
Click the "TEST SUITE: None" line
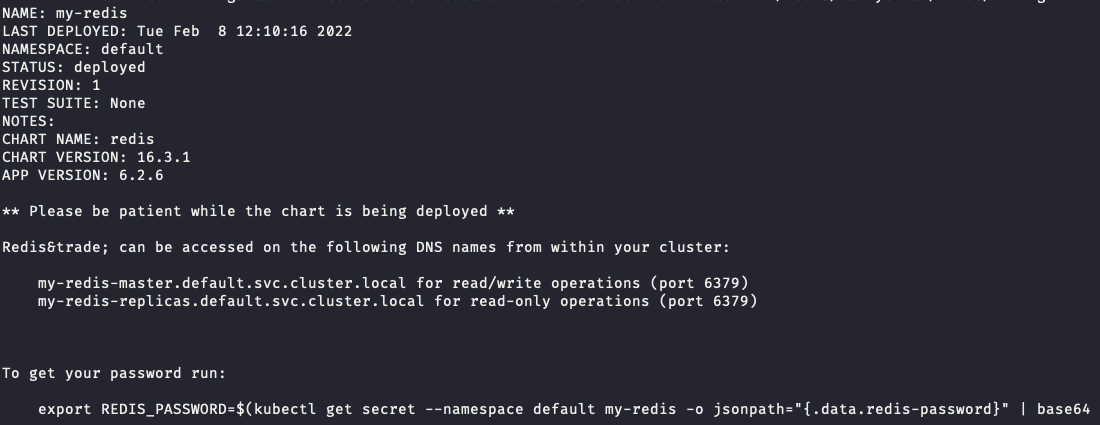tap(73, 103)
